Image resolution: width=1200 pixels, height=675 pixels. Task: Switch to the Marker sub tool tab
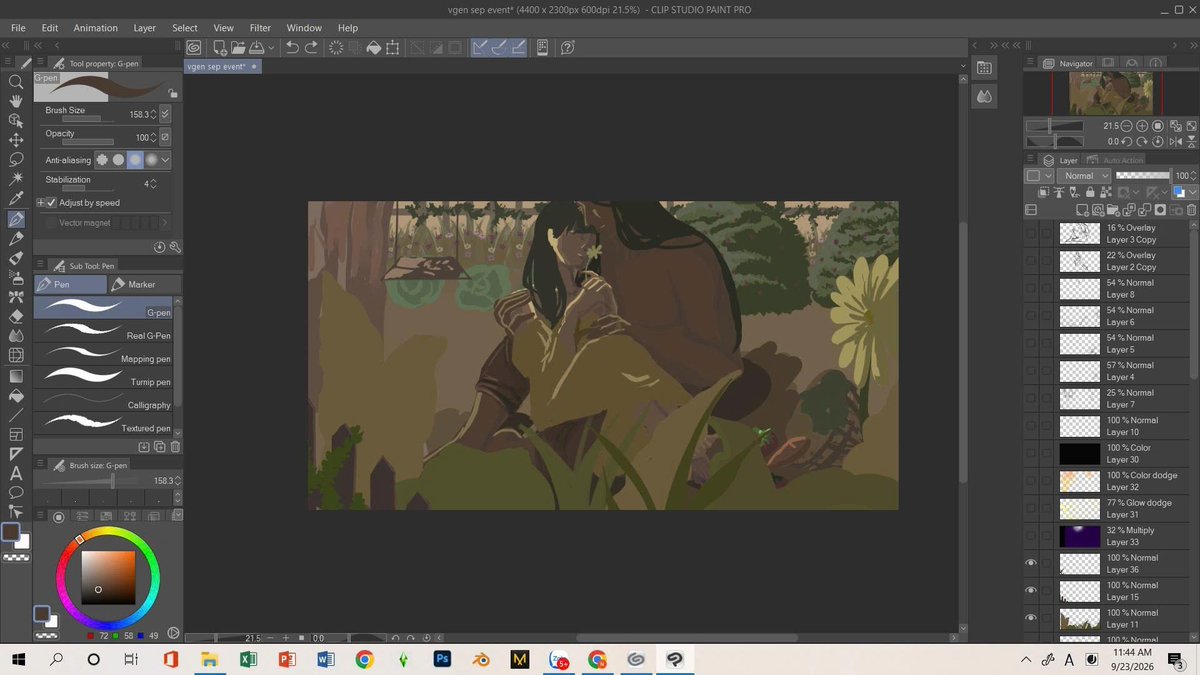145,284
